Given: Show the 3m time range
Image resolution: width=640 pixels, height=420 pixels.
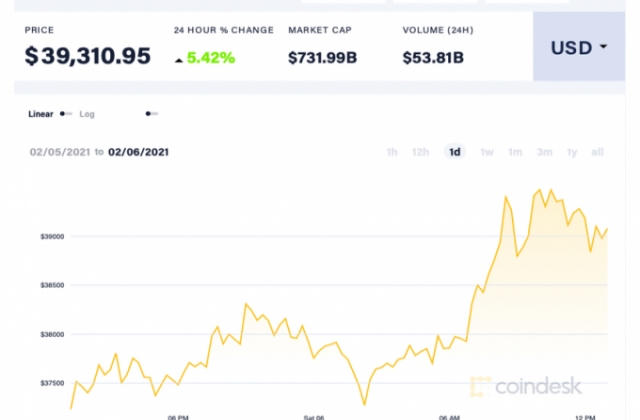Looking at the screenshot, I should 544,152.
